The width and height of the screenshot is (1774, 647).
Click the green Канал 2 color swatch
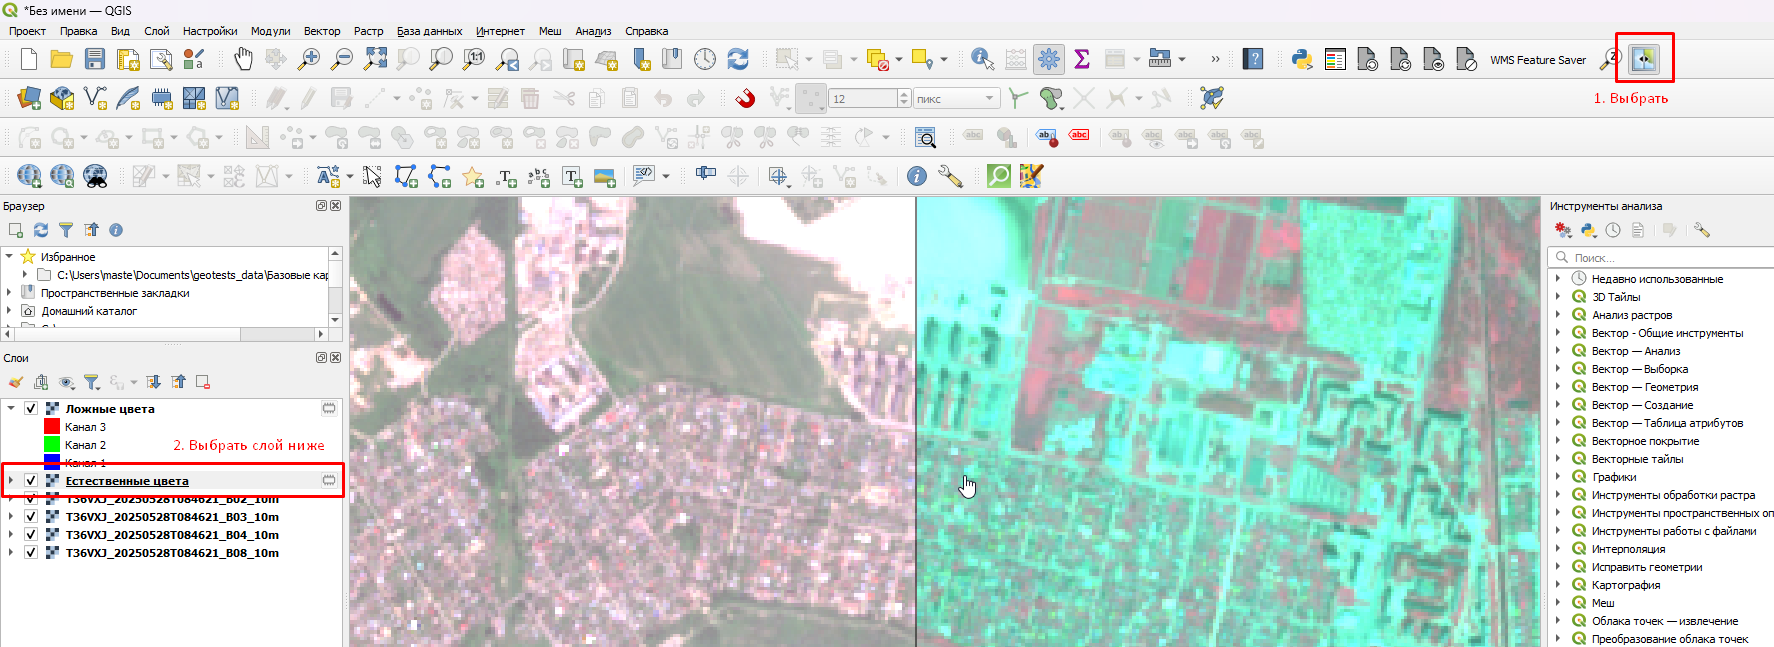[52, 445]
